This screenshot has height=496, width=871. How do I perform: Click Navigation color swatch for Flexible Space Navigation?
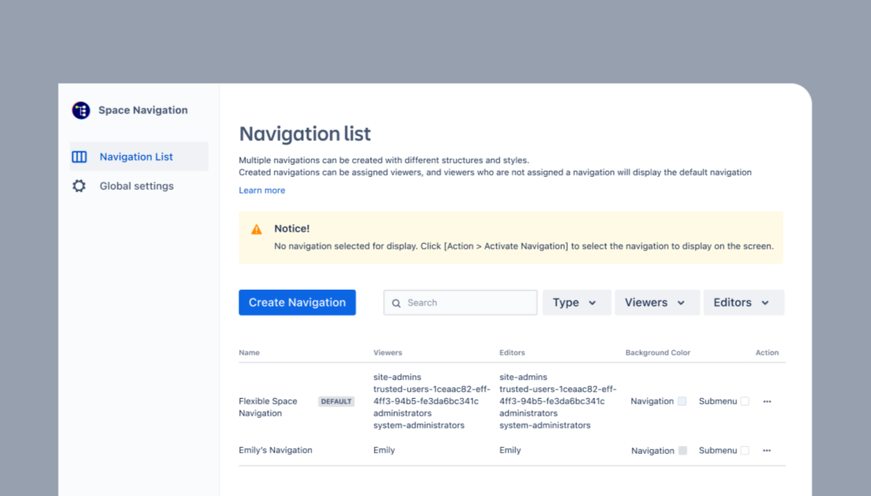click(x=682, y=401)
